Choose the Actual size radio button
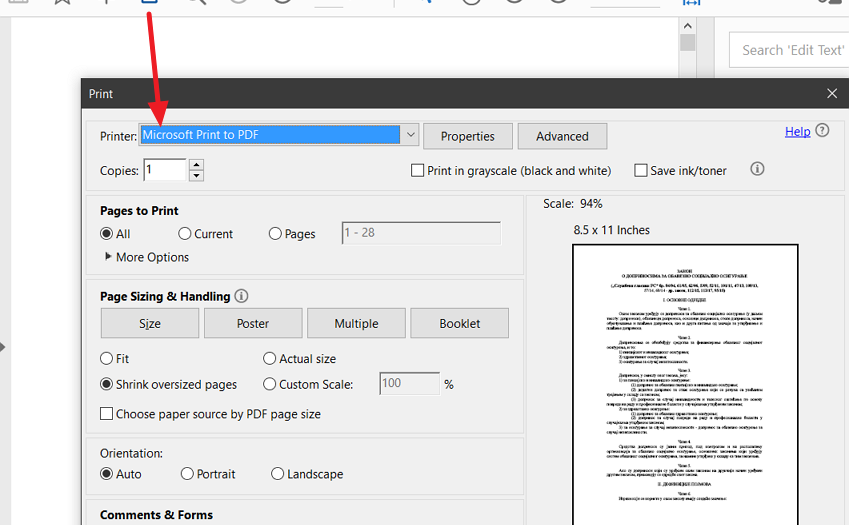 (x=270, y=359)
